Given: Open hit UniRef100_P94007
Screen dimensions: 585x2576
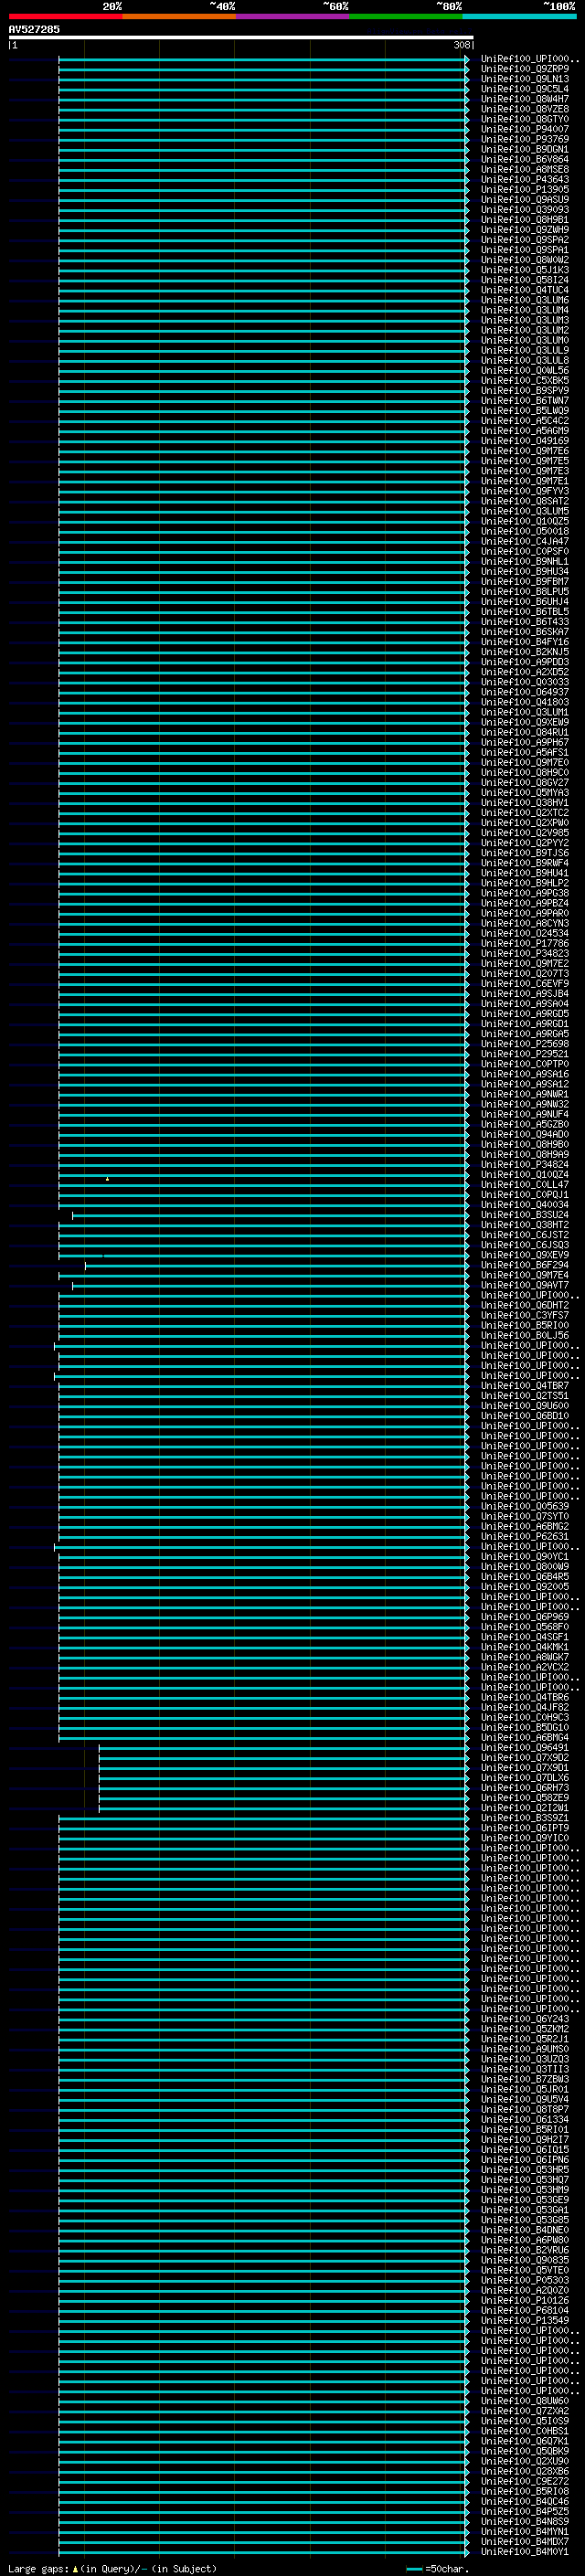Looking at the screenshot, I should 525,129.
